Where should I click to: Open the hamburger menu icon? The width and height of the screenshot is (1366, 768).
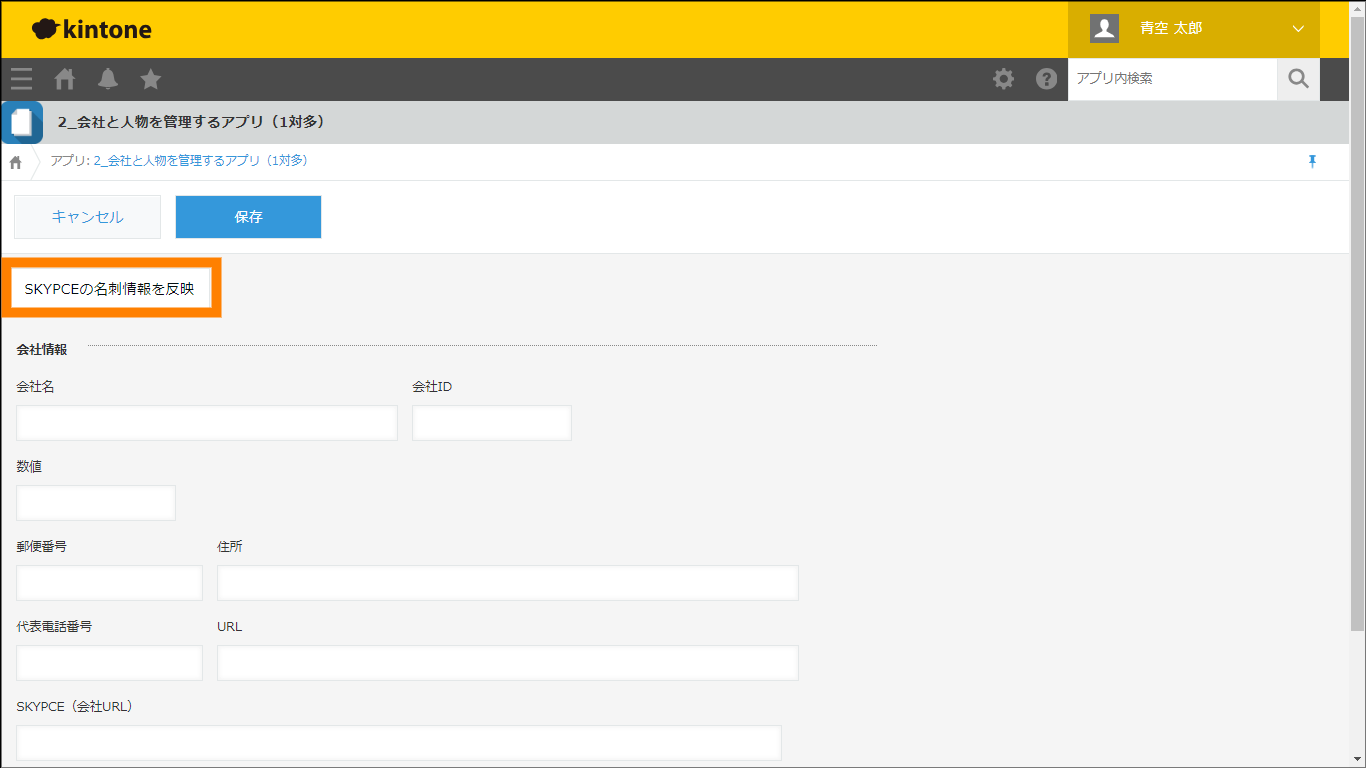[x=21, y=79]
